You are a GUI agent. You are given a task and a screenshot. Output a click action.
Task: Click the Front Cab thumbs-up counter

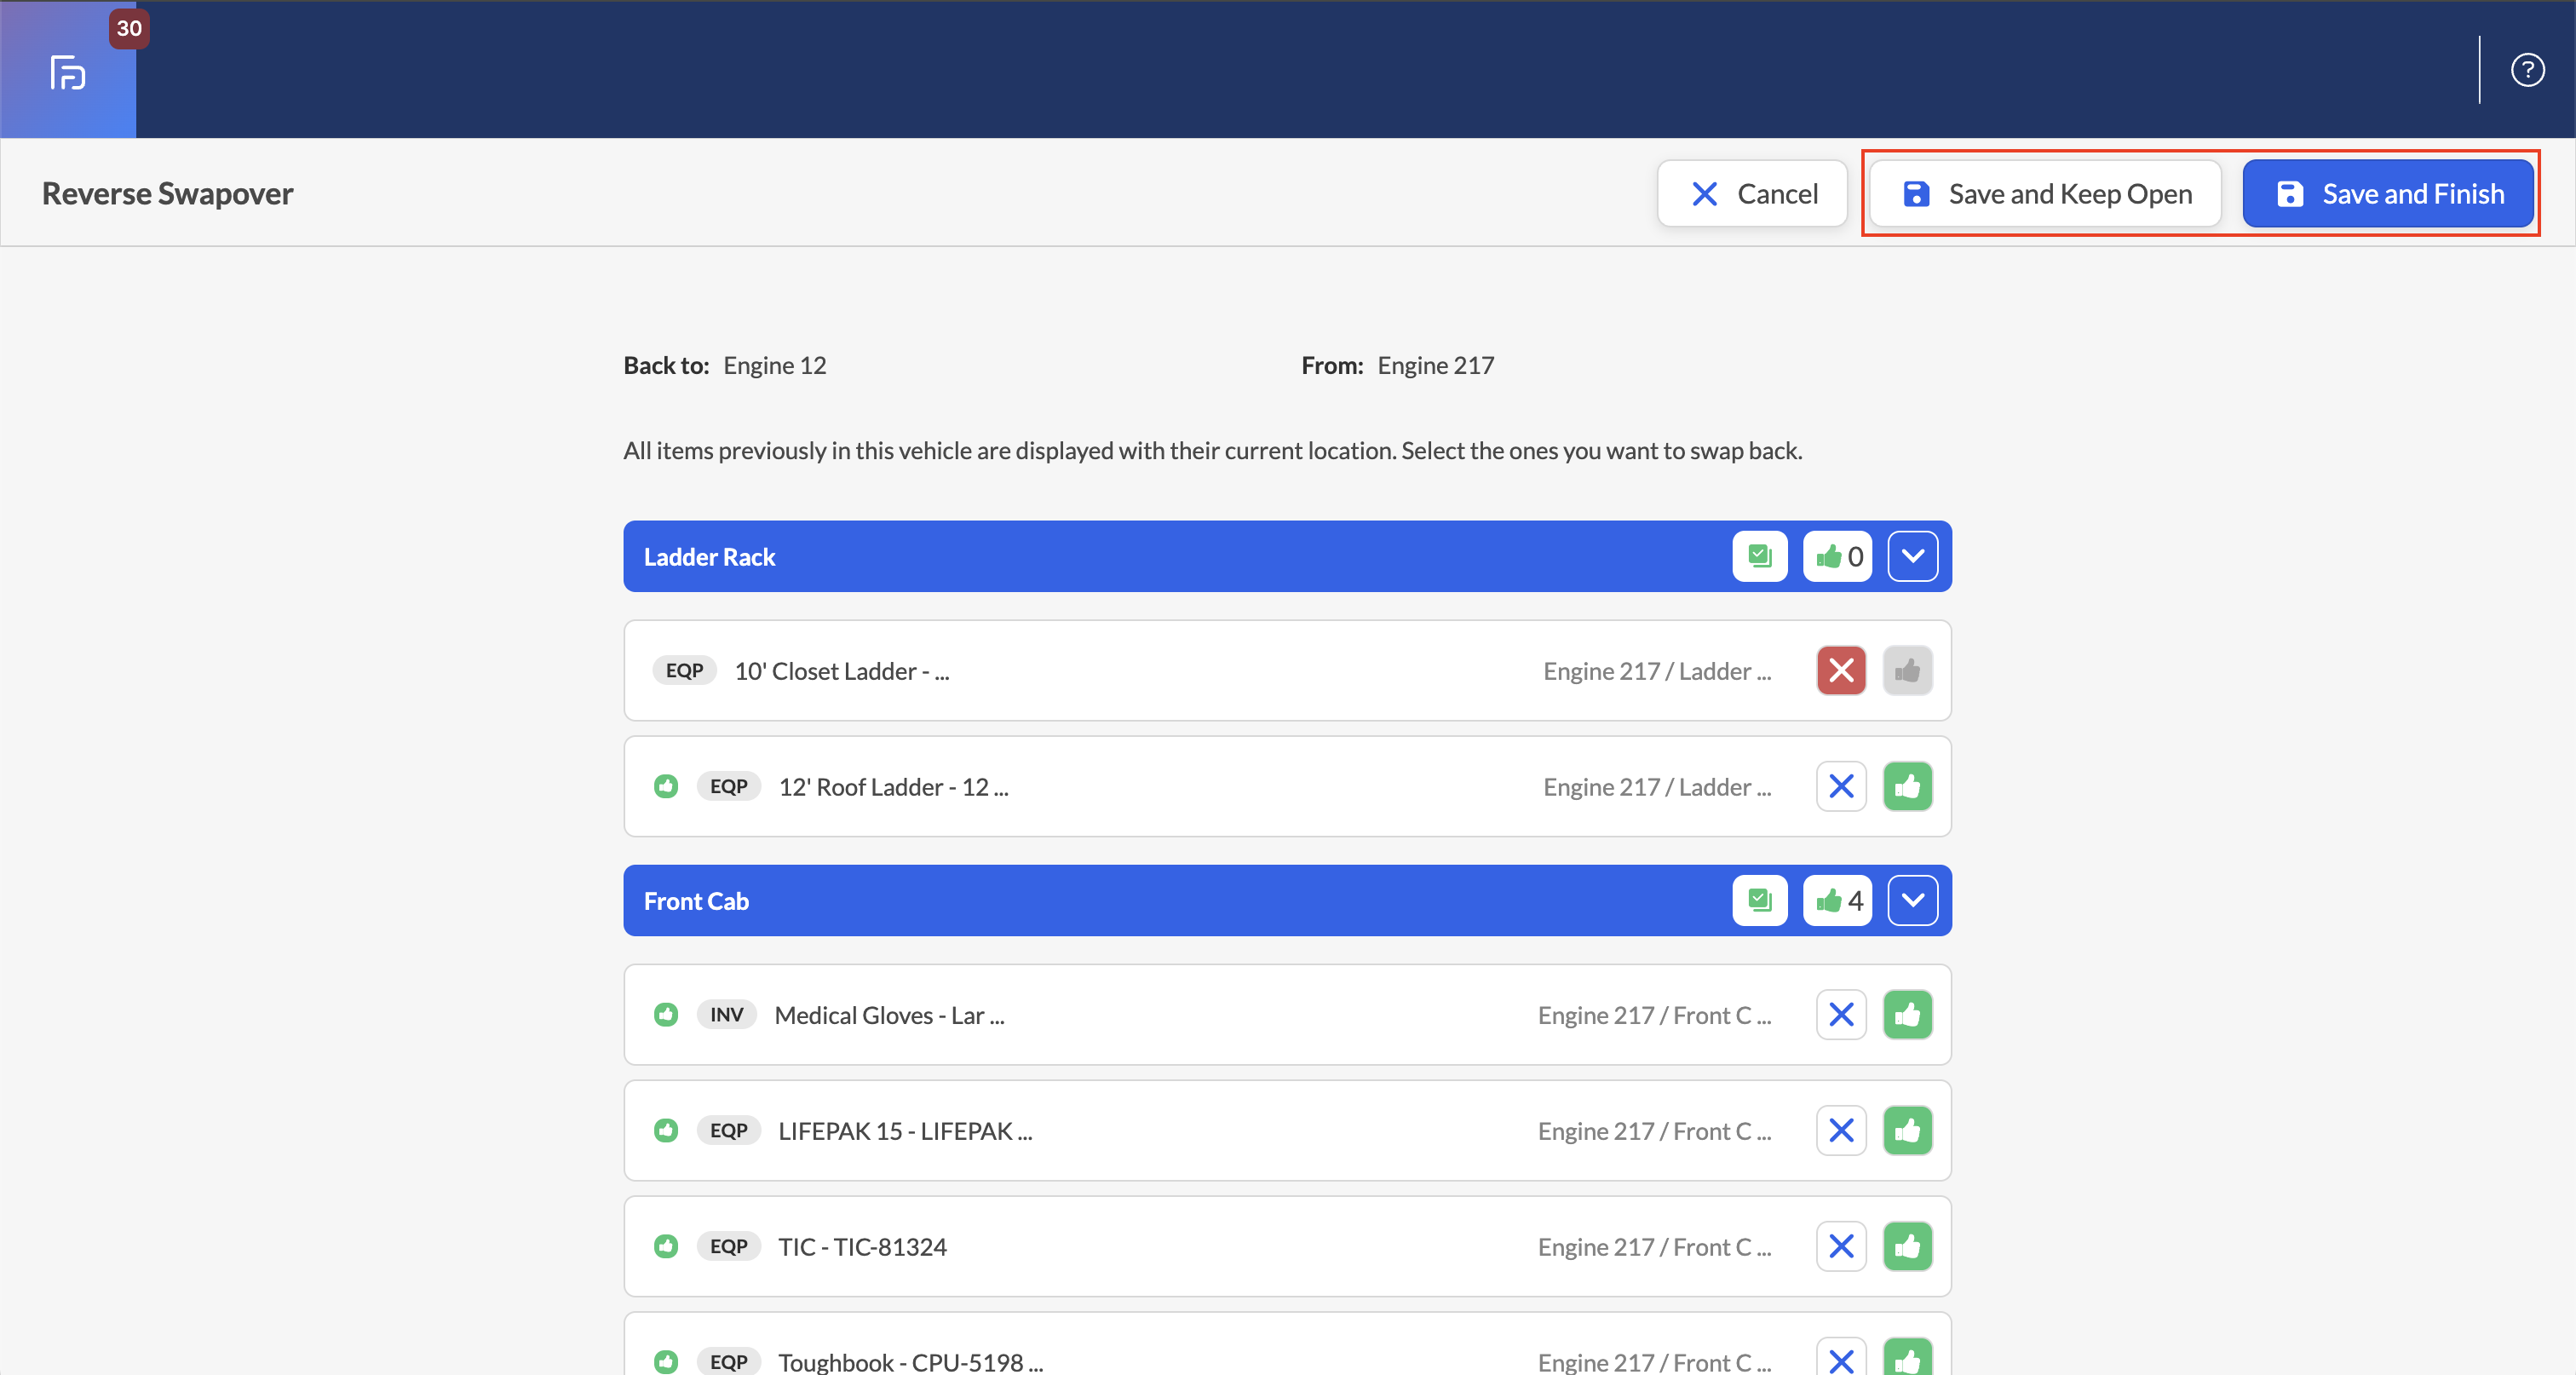point(1837,900)
